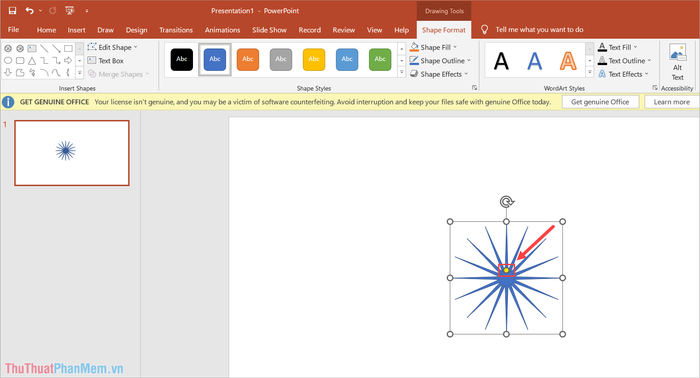700x378 pixels.
Task: Customize Quick Access Toolbar dropdown
Action: point(87,10)
